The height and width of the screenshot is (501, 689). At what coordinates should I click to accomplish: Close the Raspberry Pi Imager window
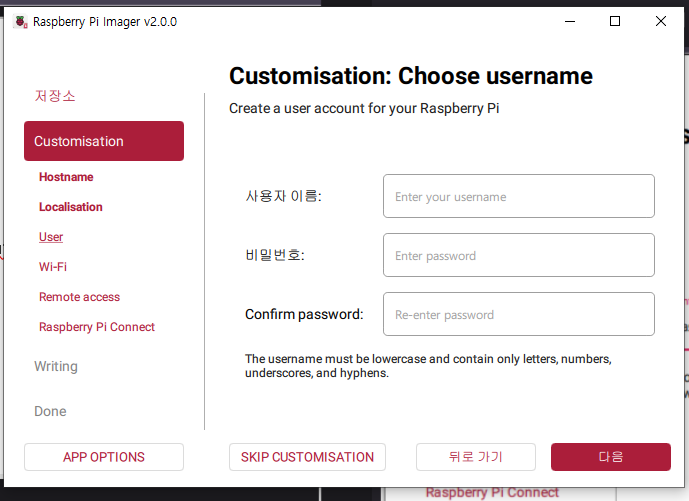pos(661,21)
